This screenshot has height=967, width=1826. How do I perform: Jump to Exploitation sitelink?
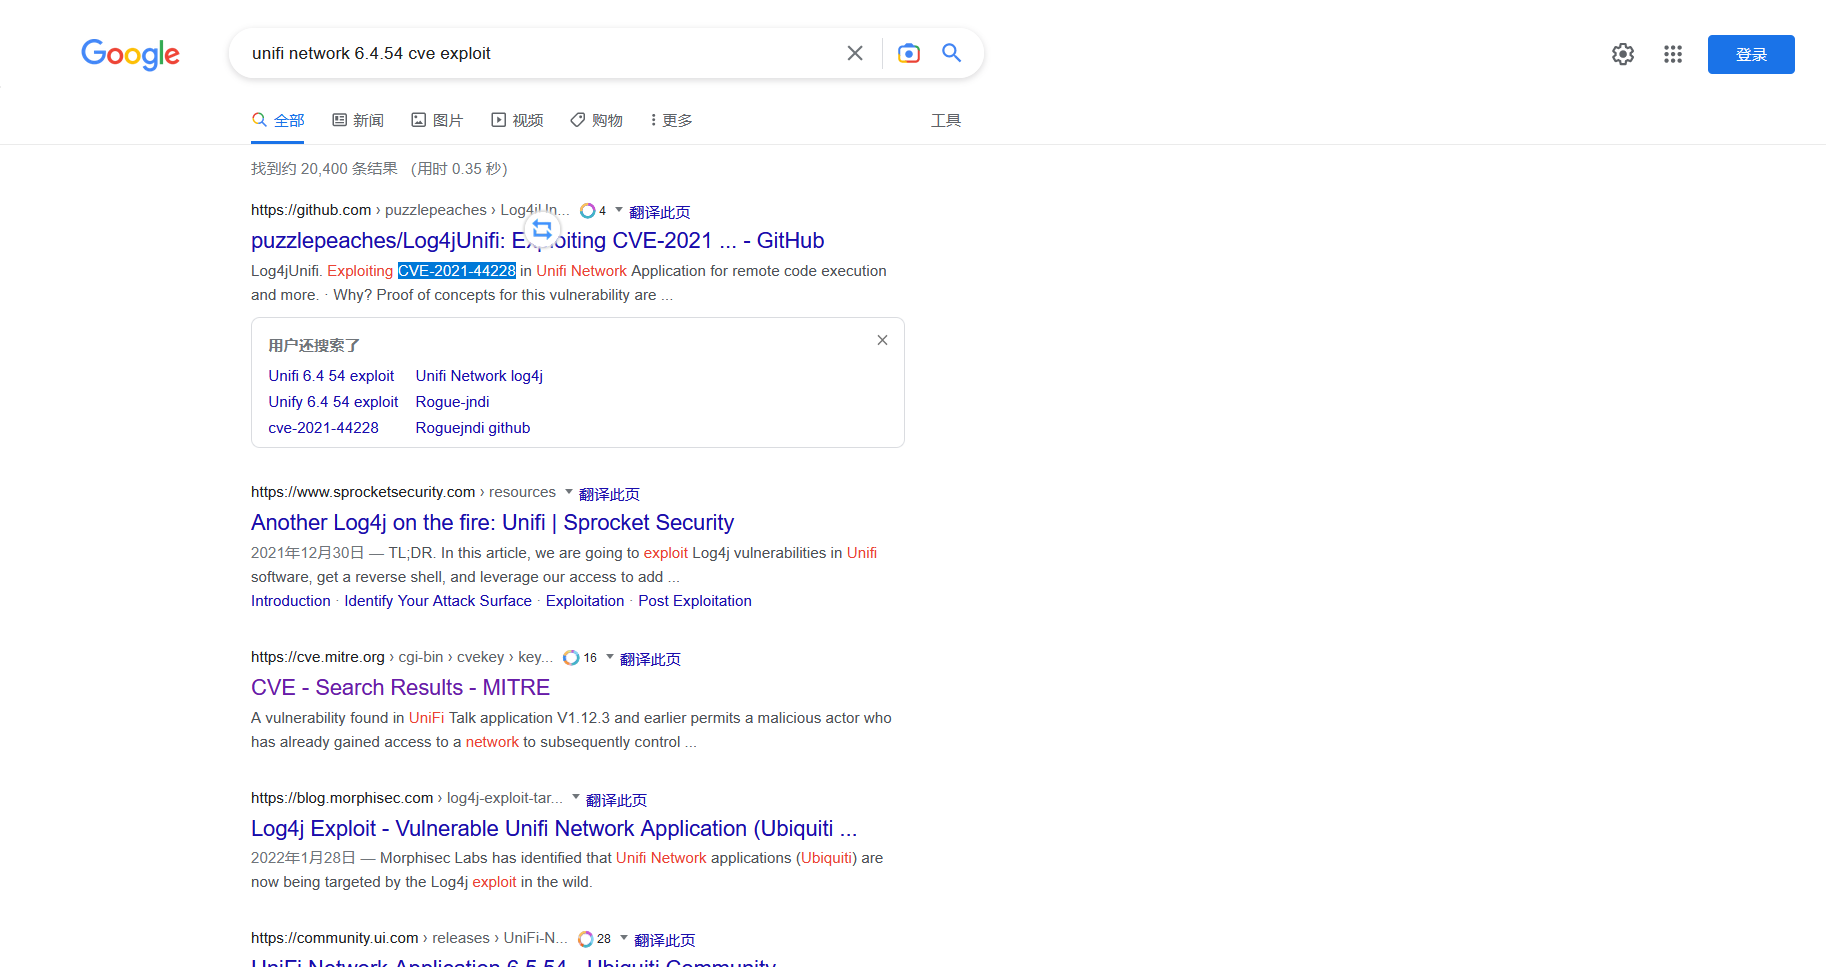pos(585,601)
